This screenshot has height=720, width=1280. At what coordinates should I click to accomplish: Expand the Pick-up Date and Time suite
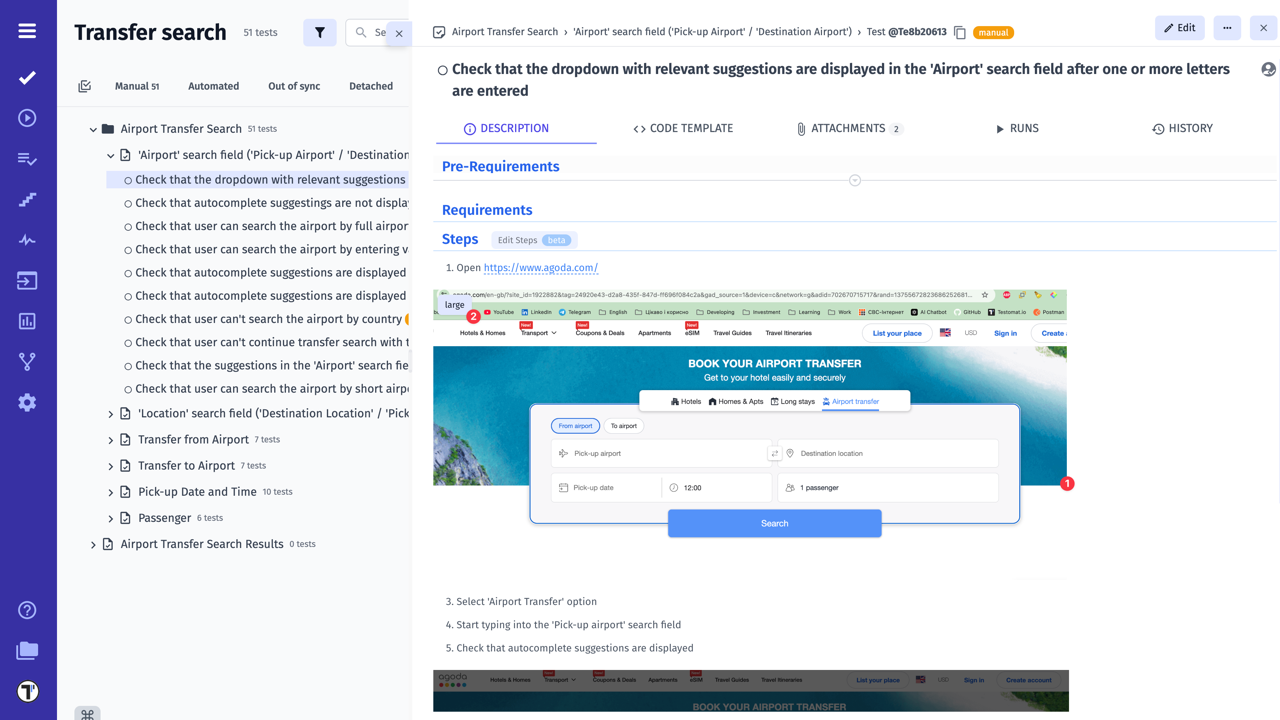111,492
